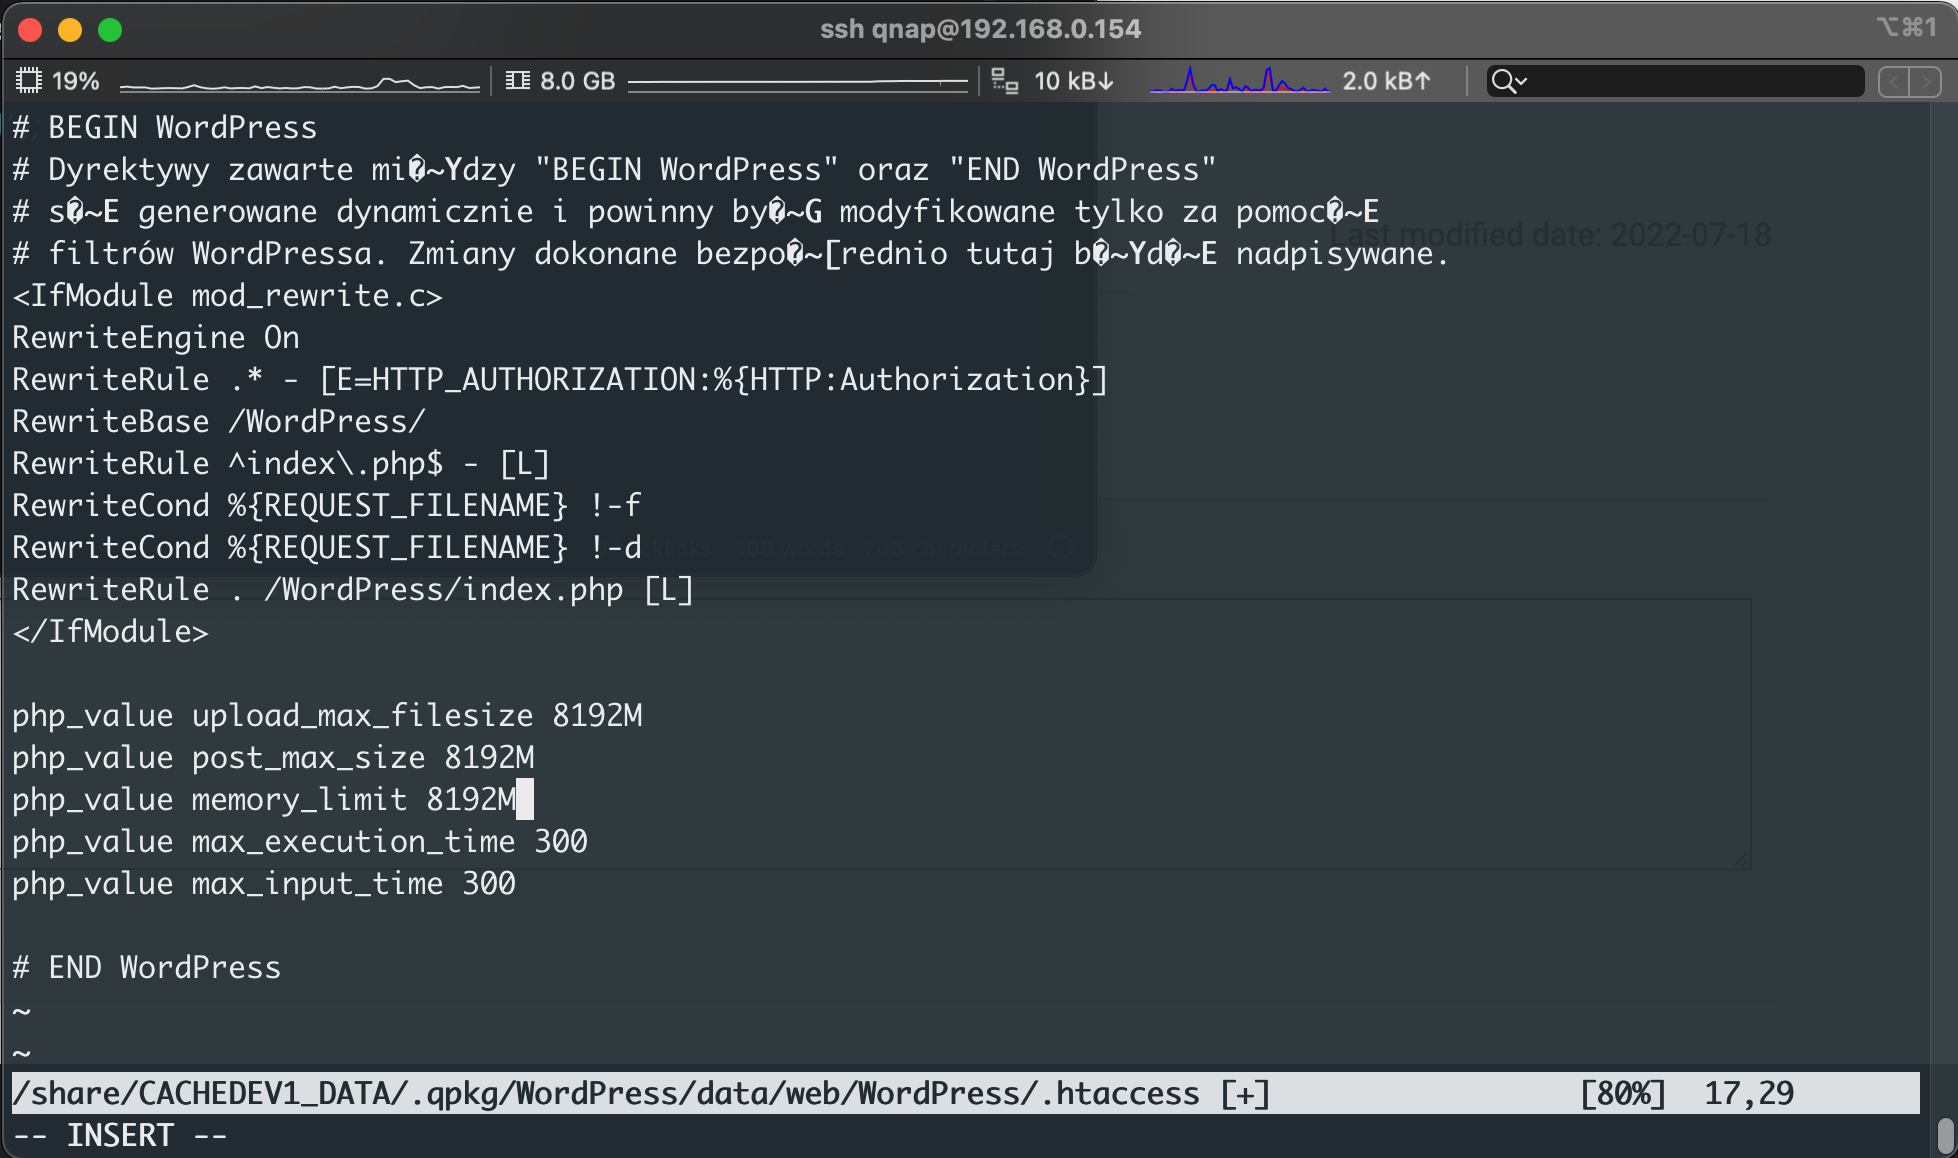The image size is (1958, 1158).
Task: Click the 10 kB download rate label
Action: pos(1073,81)
